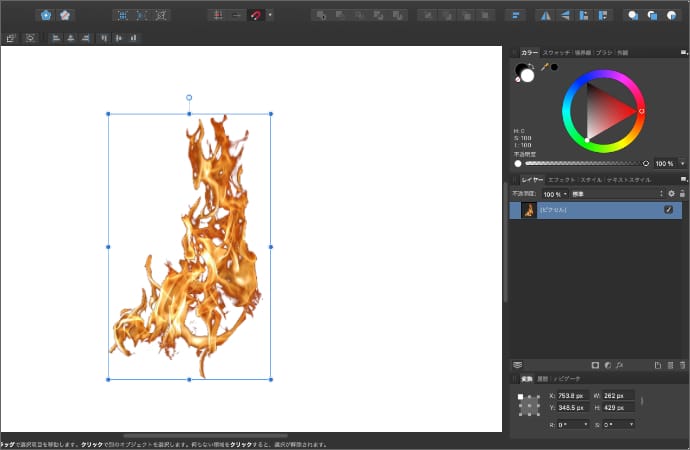Click the ナビゲータ panel tab label
The width and height of the screenshot is (690, 450).
[x=569, y=379]
